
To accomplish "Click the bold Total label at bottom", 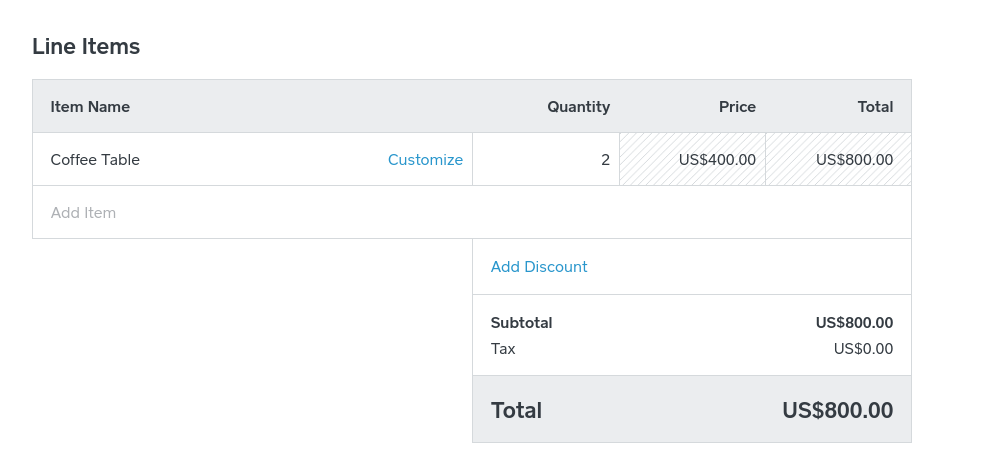I will (516, 410).
